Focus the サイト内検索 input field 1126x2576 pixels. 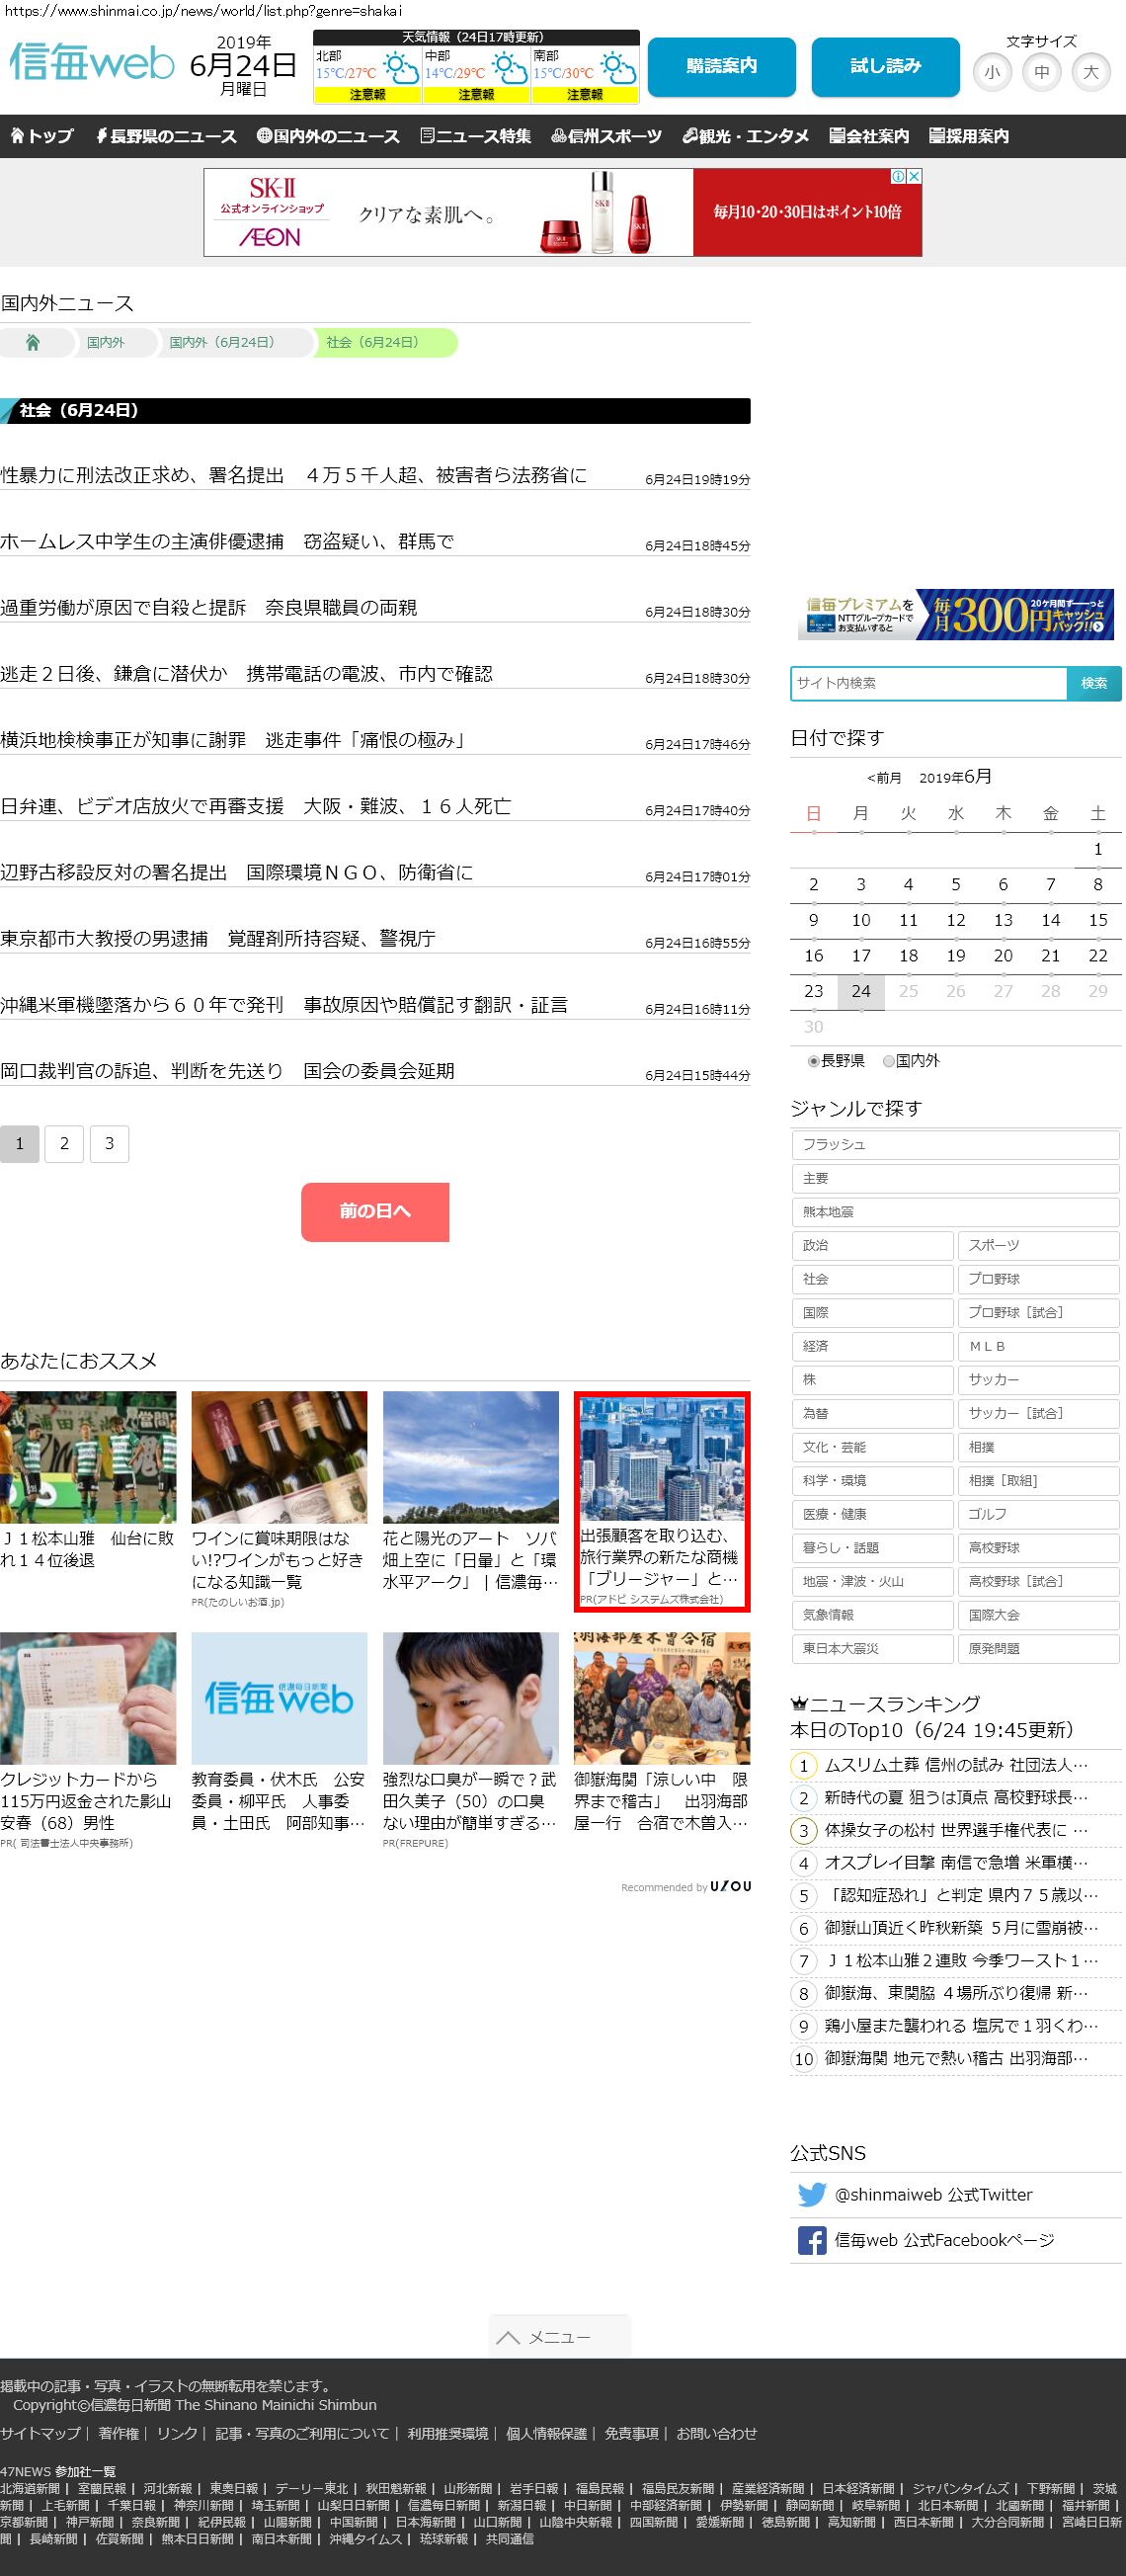[x=929, y=683]
